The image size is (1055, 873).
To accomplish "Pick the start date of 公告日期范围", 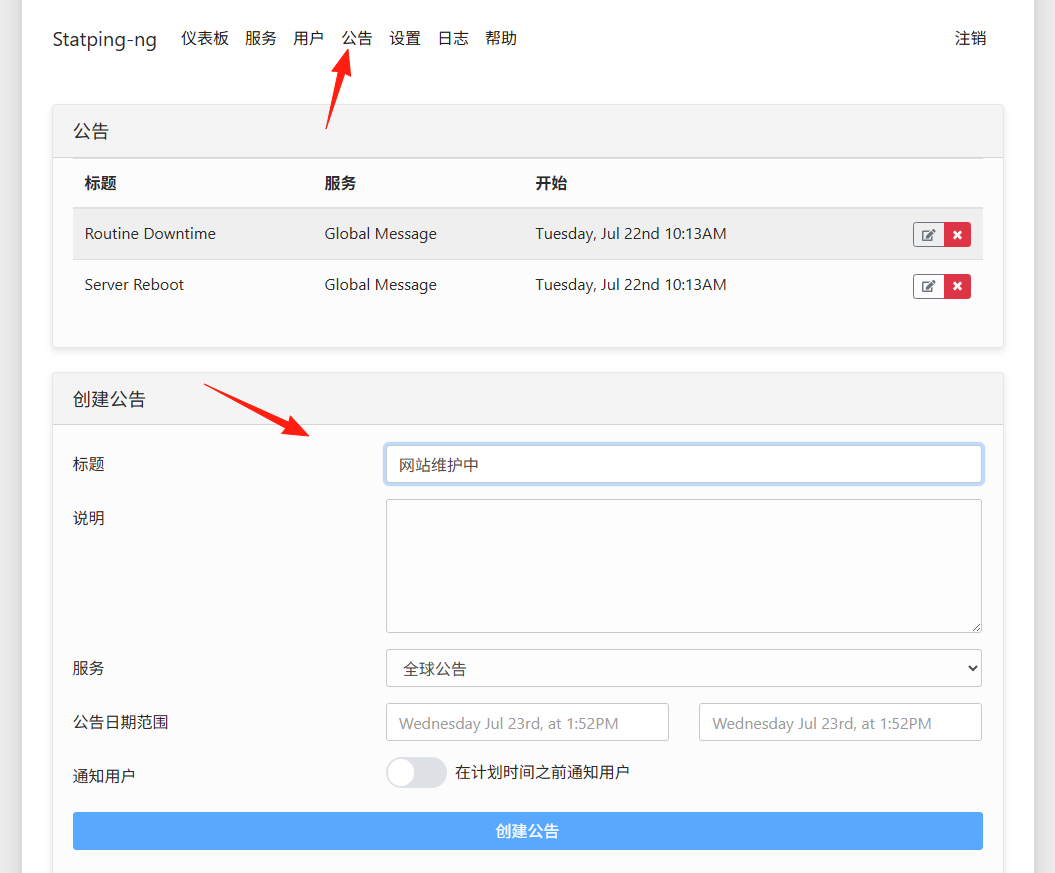I will click(527, 722).
